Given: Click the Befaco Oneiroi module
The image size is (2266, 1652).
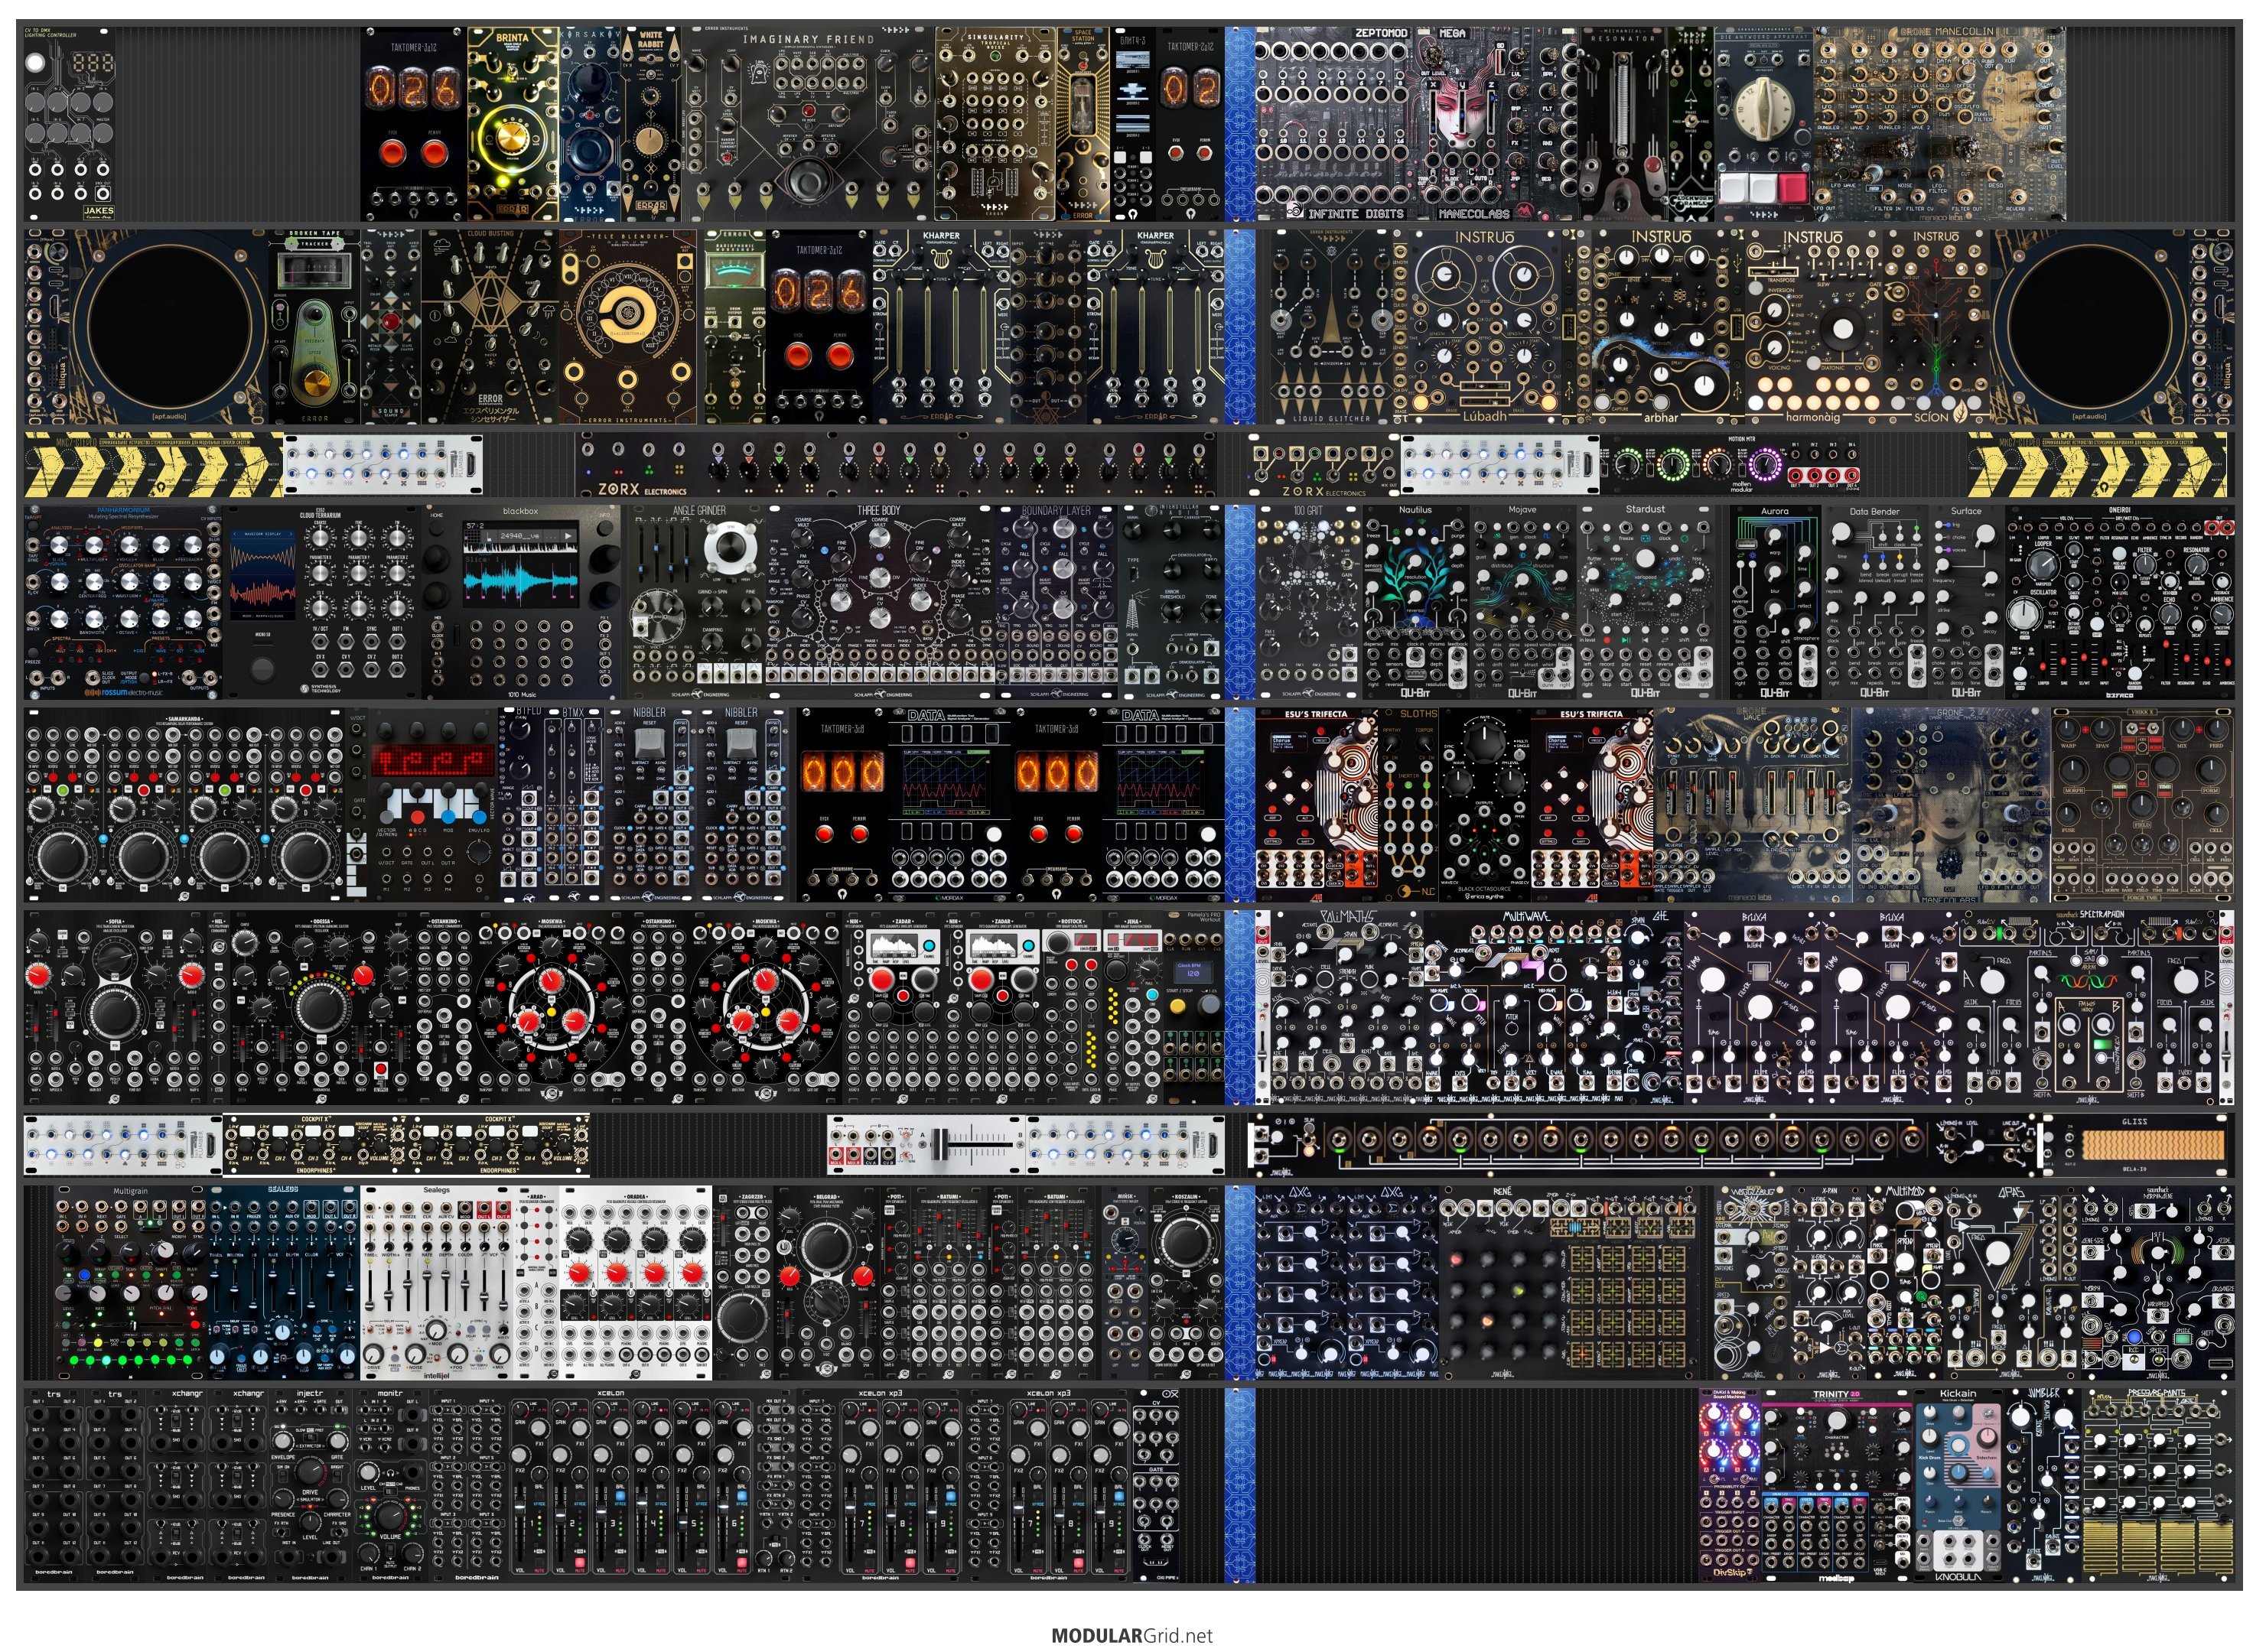Looking at the screenshot, I should 2120,602.
